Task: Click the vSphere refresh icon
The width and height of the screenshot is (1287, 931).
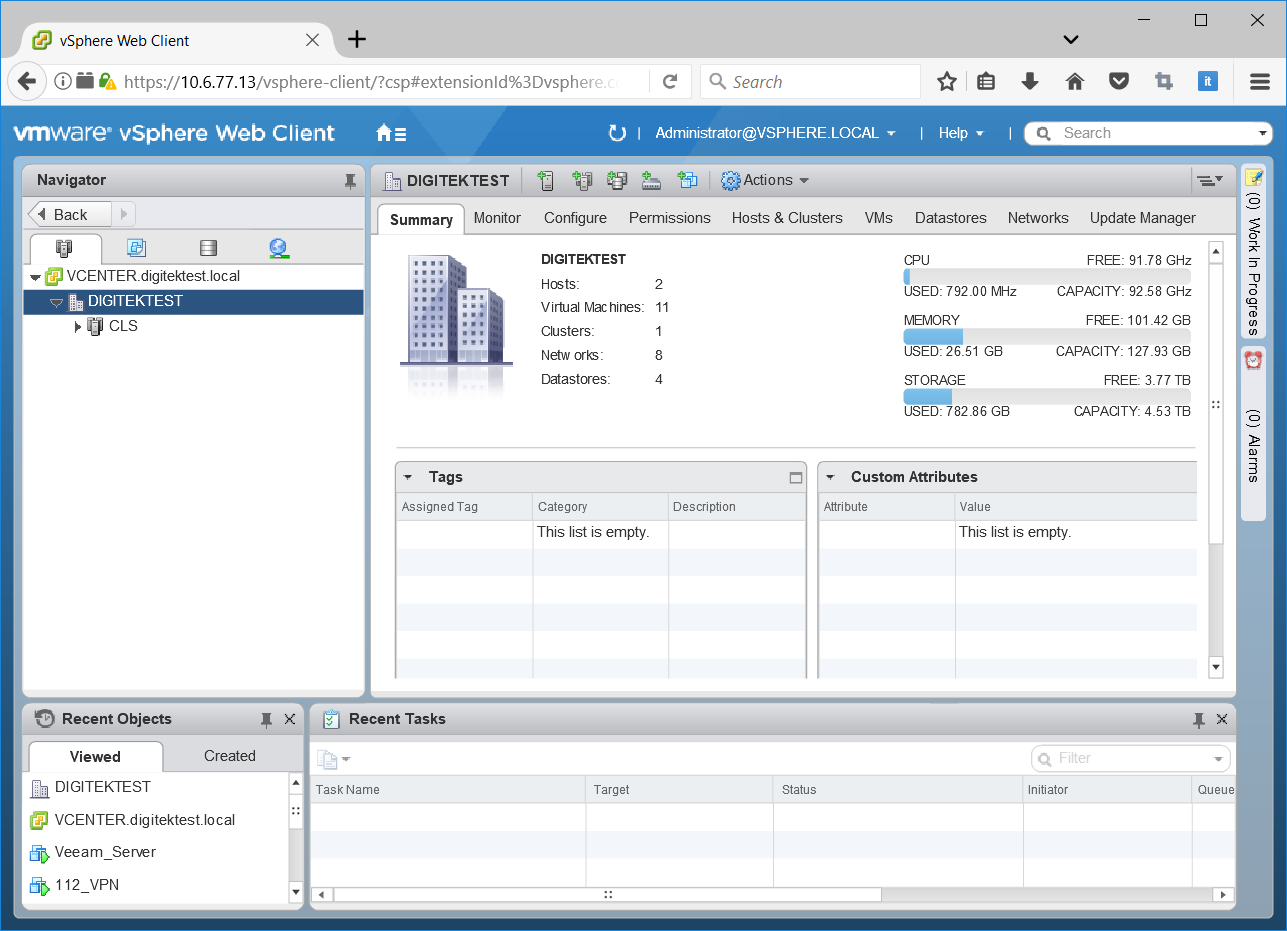Action: tap(617, 133)
